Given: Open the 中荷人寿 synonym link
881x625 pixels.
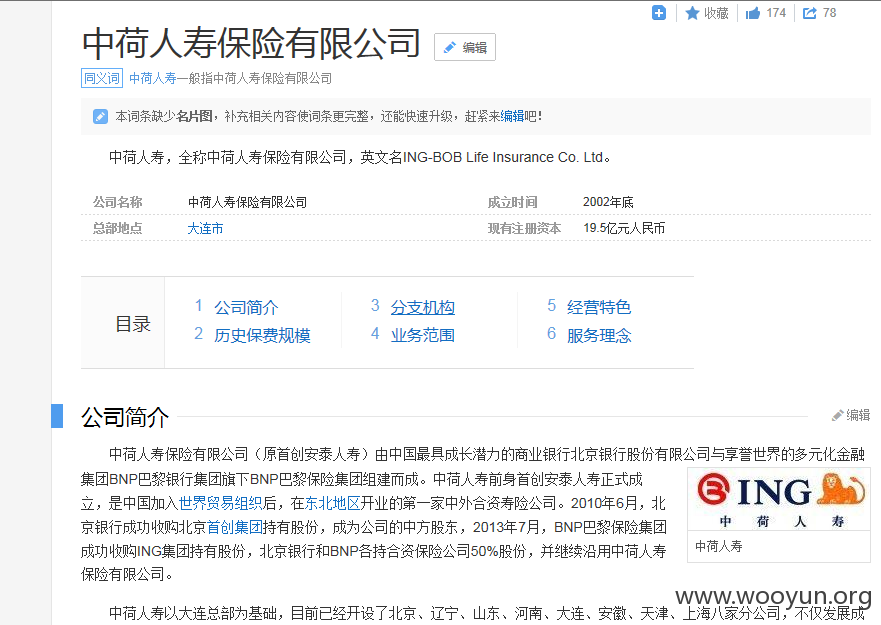Looking at the screenshot, I should click(x=153, y=78).
